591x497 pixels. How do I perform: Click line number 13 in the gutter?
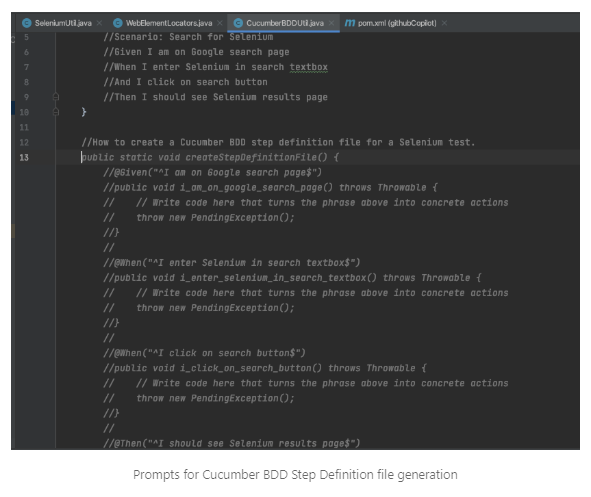[24, 158]
